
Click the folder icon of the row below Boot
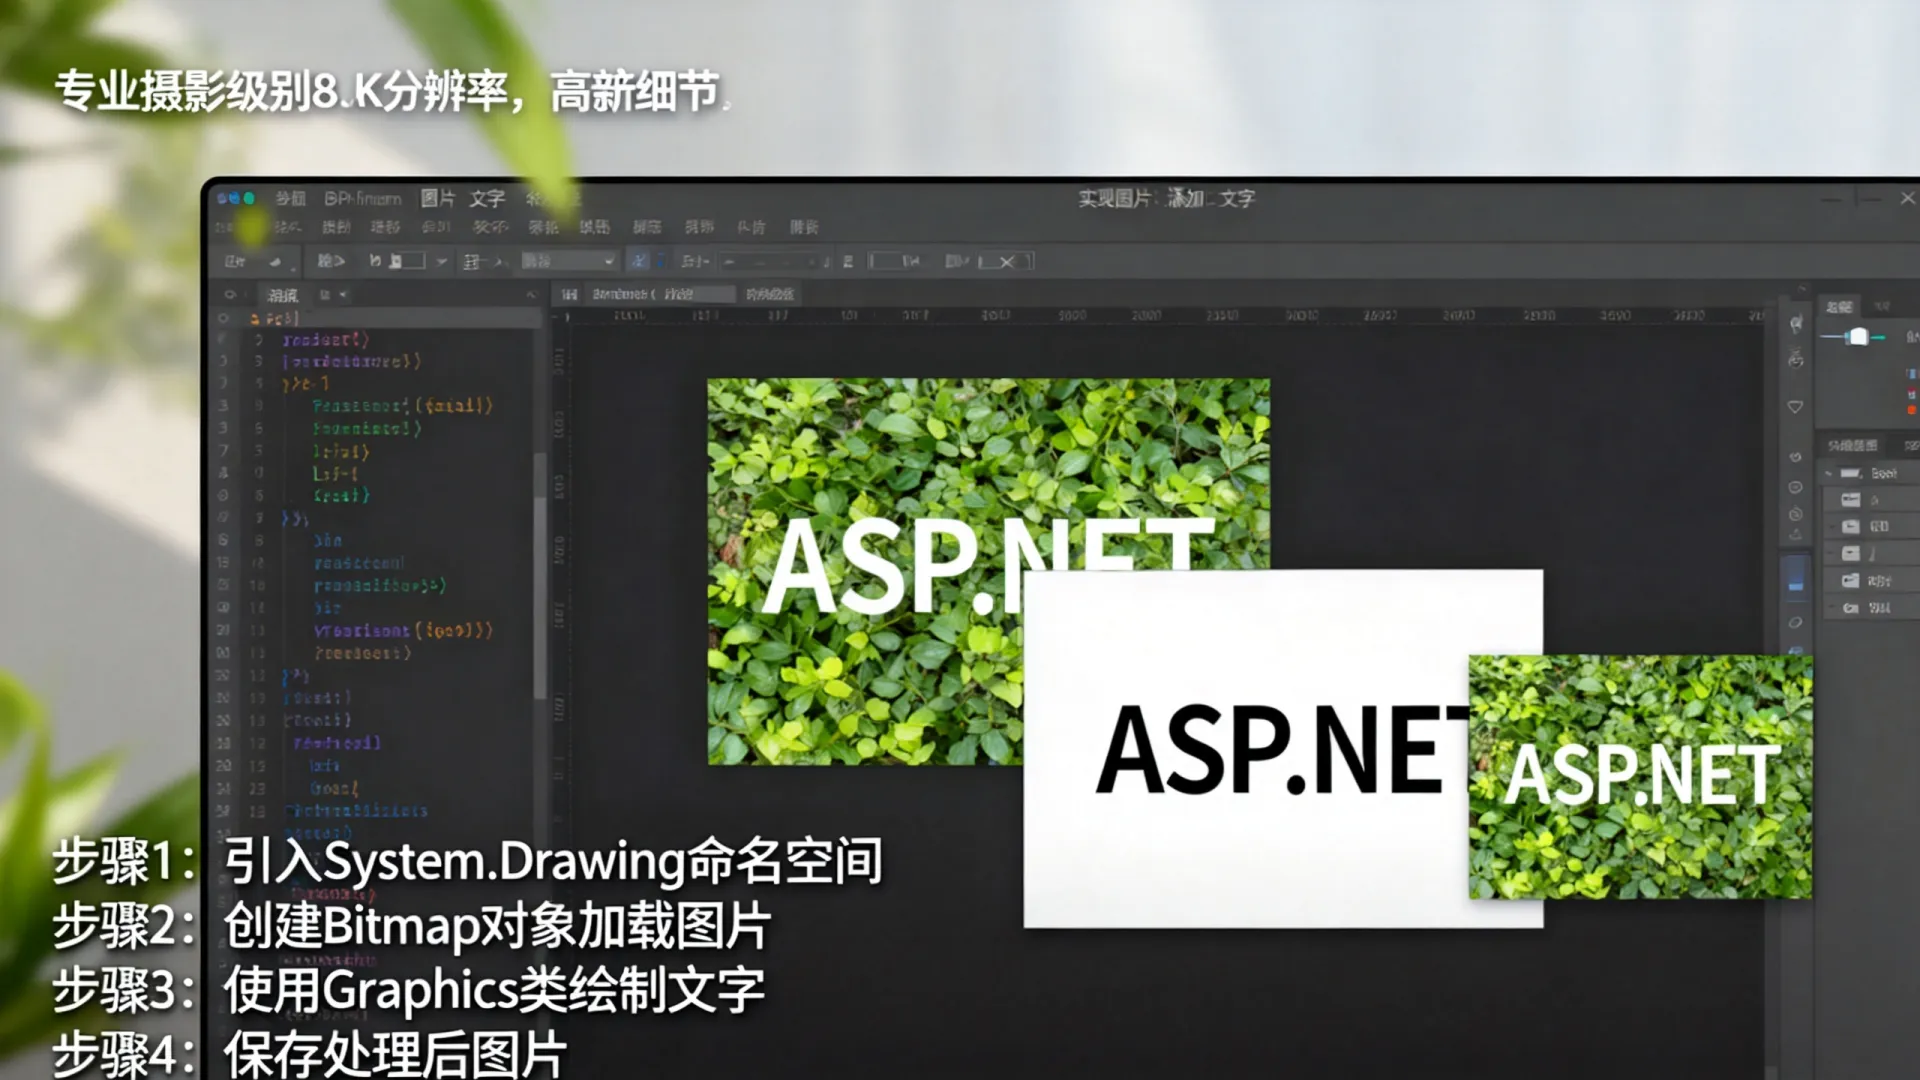[x=1851, y=500]
